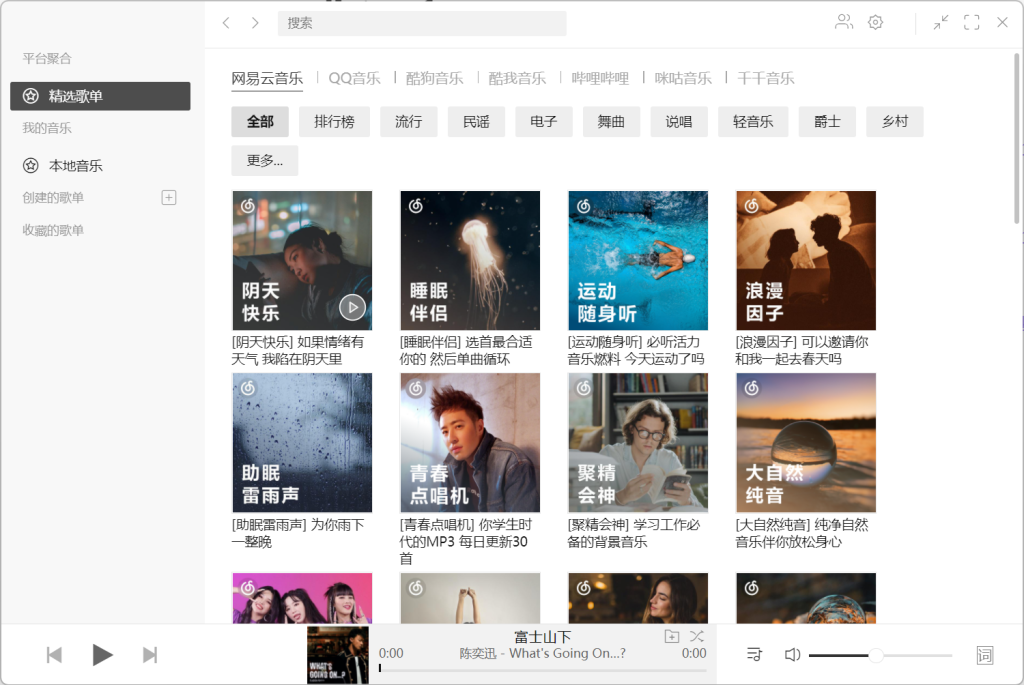Image resolution: width=1024 pixels, height=685 pixels.
Task: Click the song title 富士山下
Action: point(543,637)
